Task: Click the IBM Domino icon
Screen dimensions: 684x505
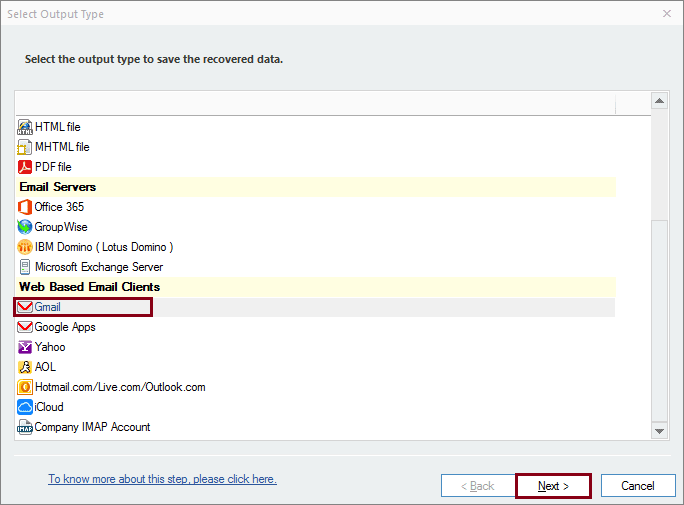Action: click(x=25, y=247)
